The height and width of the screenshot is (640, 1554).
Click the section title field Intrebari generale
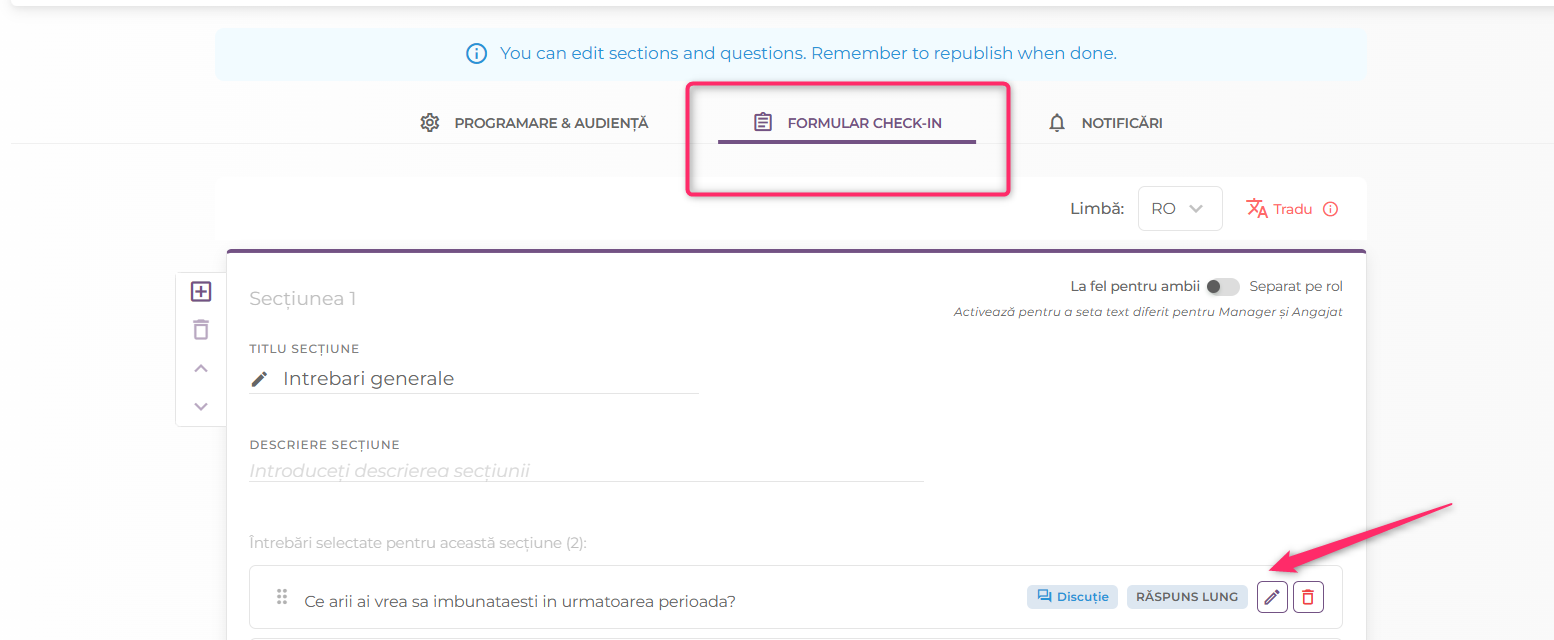click(x=474, y=379)
